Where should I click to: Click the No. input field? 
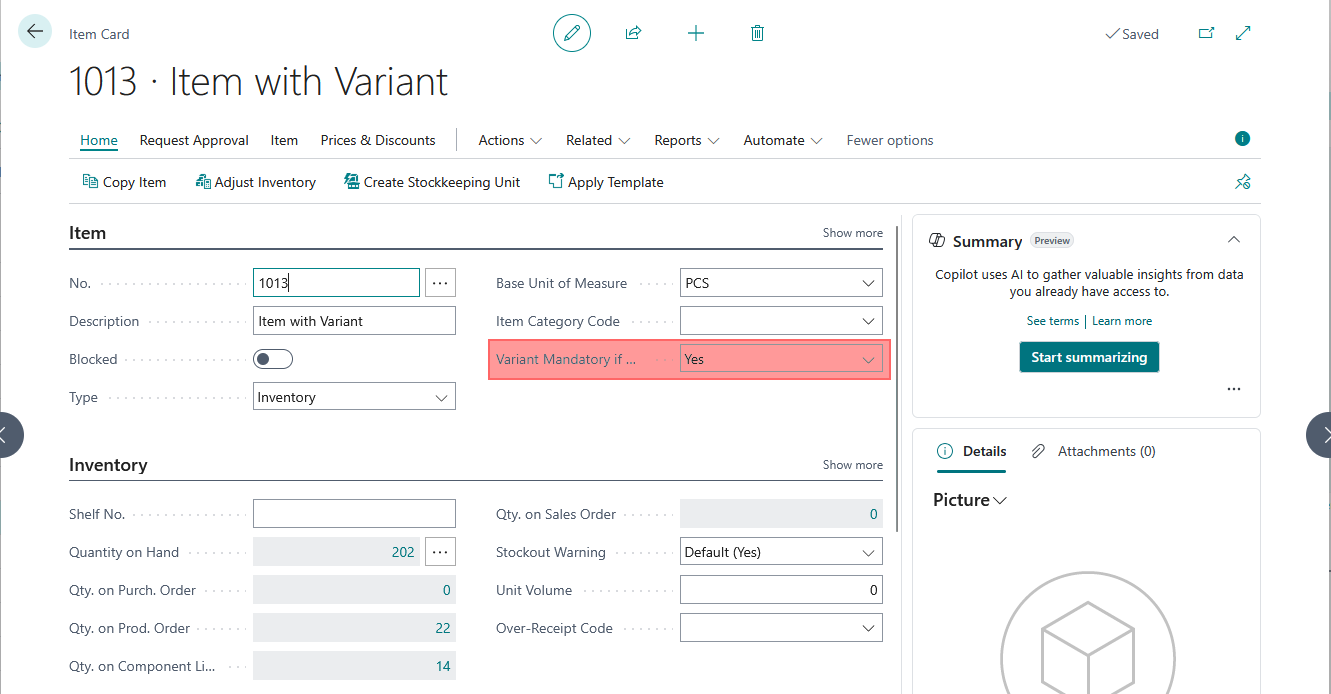tap(336, 283)
